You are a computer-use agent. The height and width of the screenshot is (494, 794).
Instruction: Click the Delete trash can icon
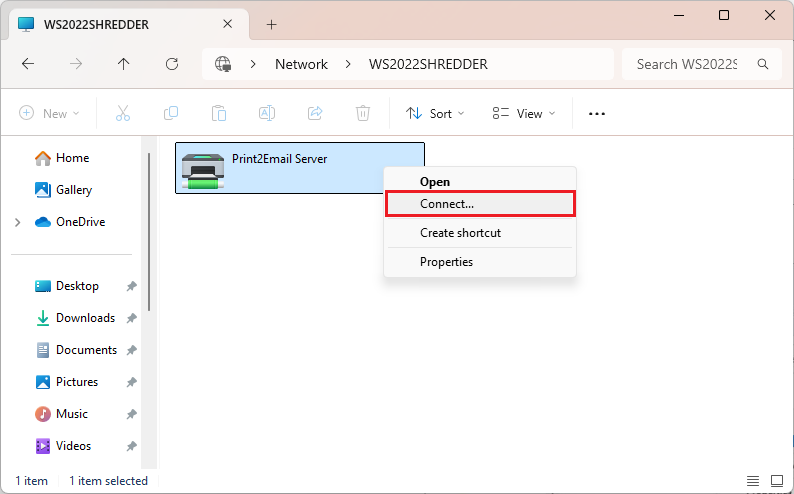tap(364, 114)
